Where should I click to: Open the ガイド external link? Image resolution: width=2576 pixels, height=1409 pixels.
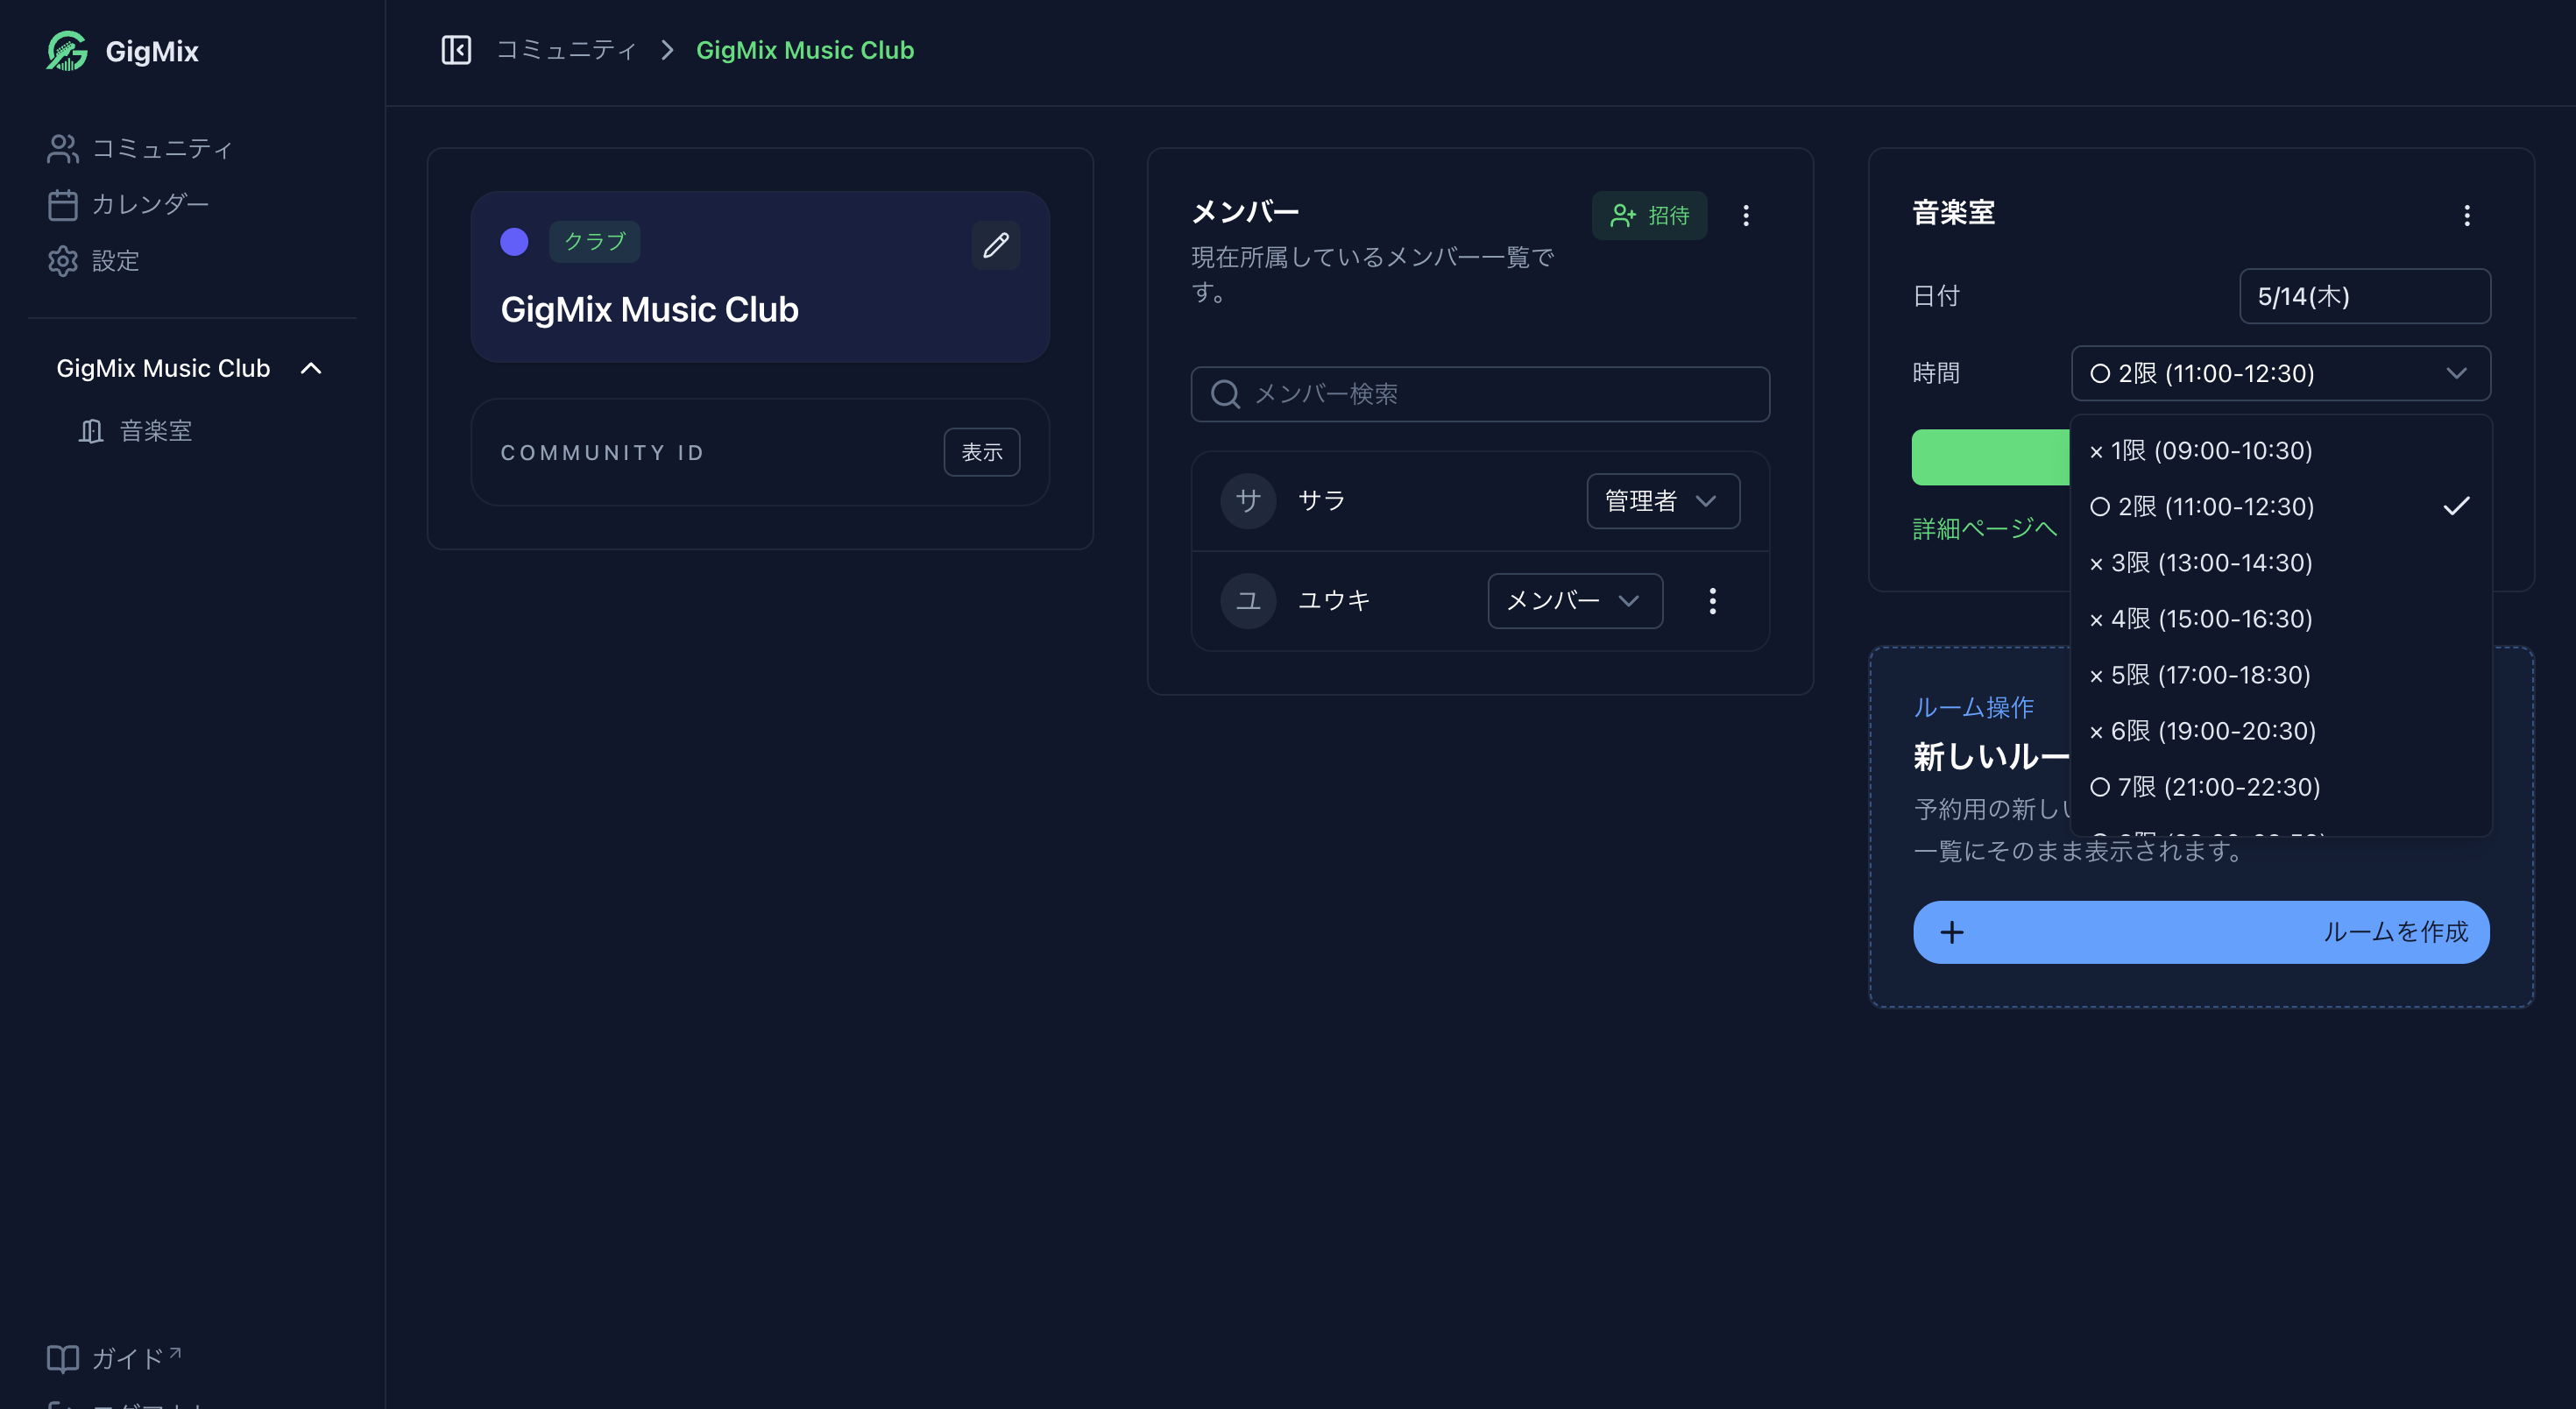114,1357
